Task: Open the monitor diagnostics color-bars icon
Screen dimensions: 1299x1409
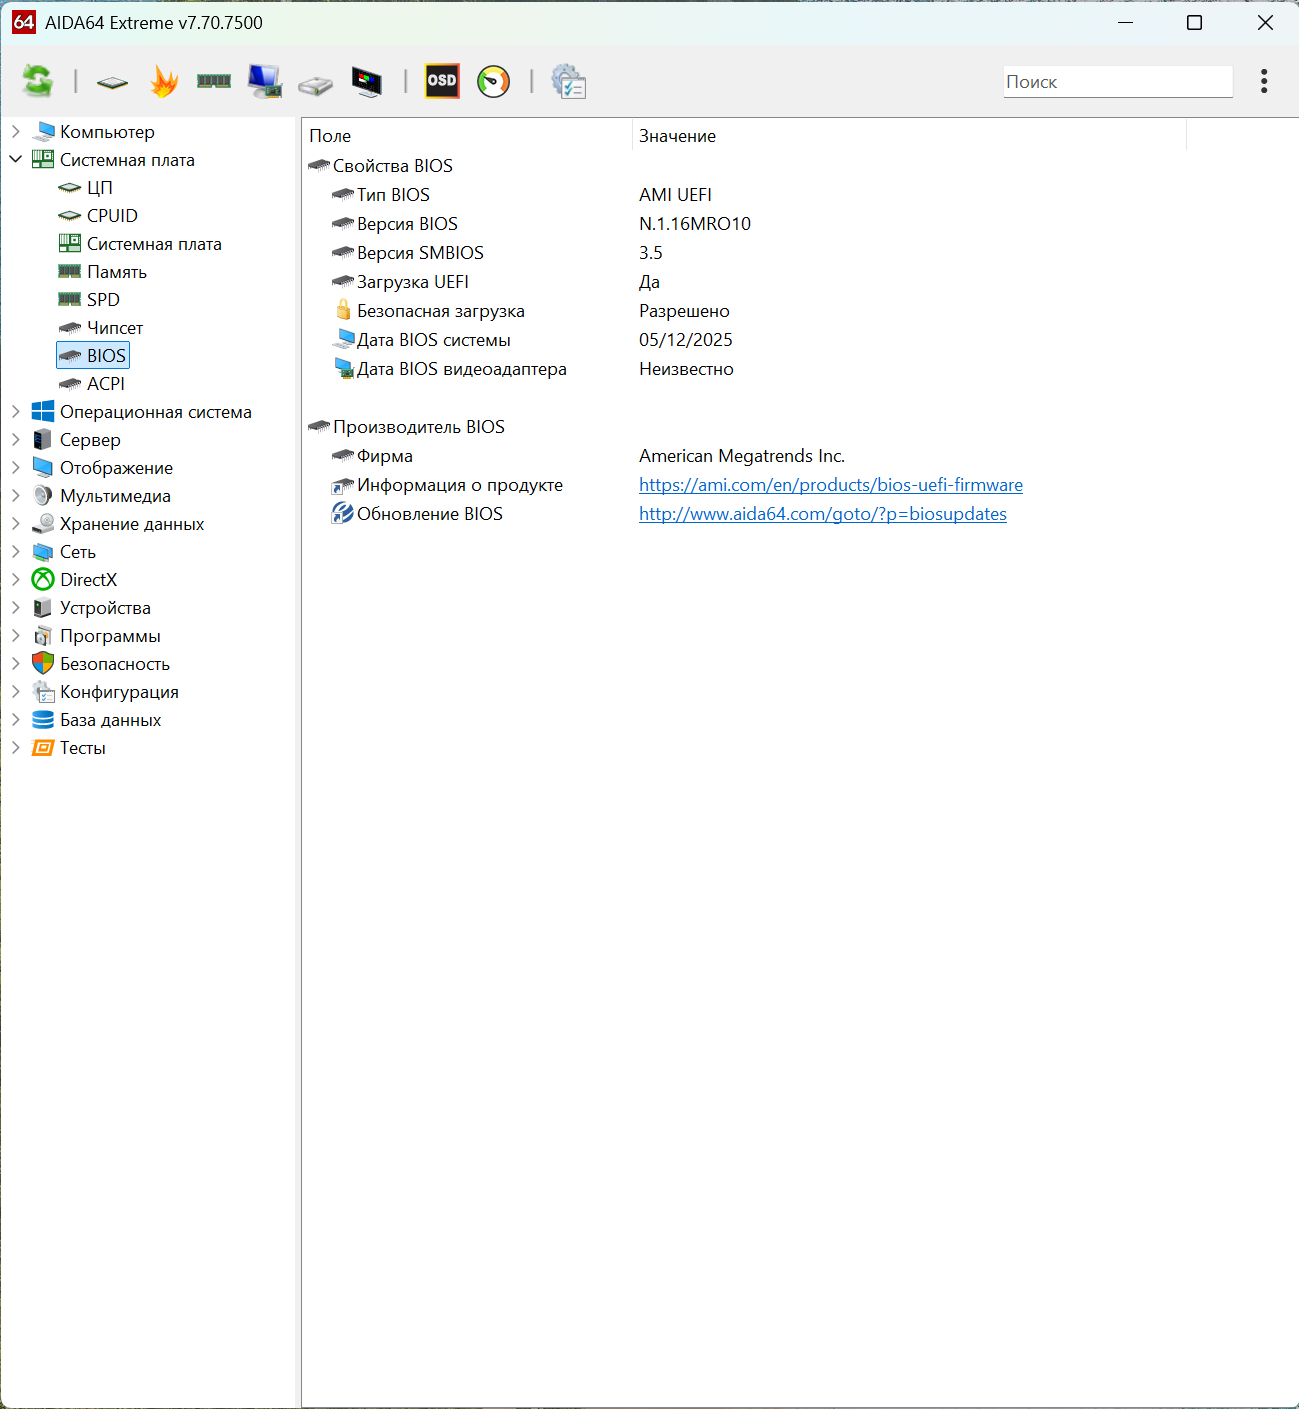Action: pos(367,81)
